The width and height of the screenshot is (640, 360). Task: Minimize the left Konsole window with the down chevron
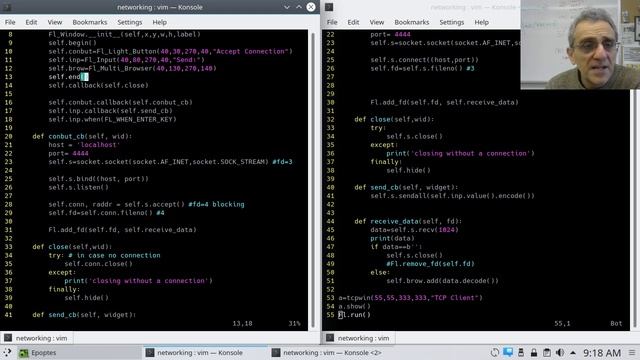[x=287, y=7]
